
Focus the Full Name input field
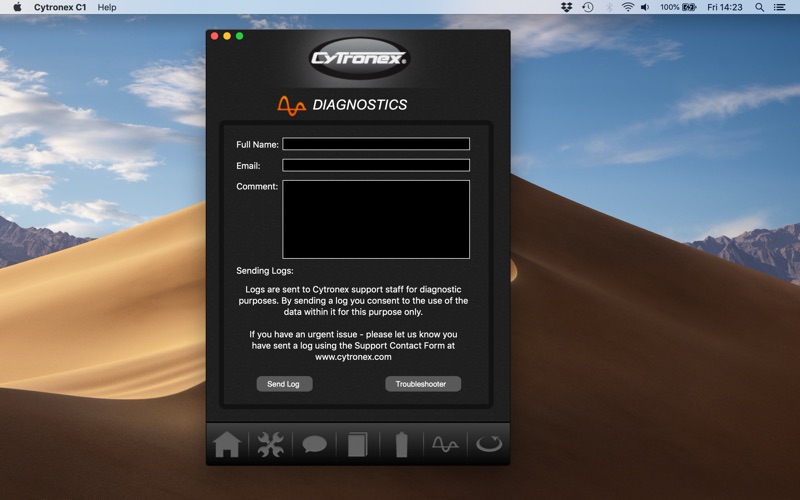pos(376,144)
